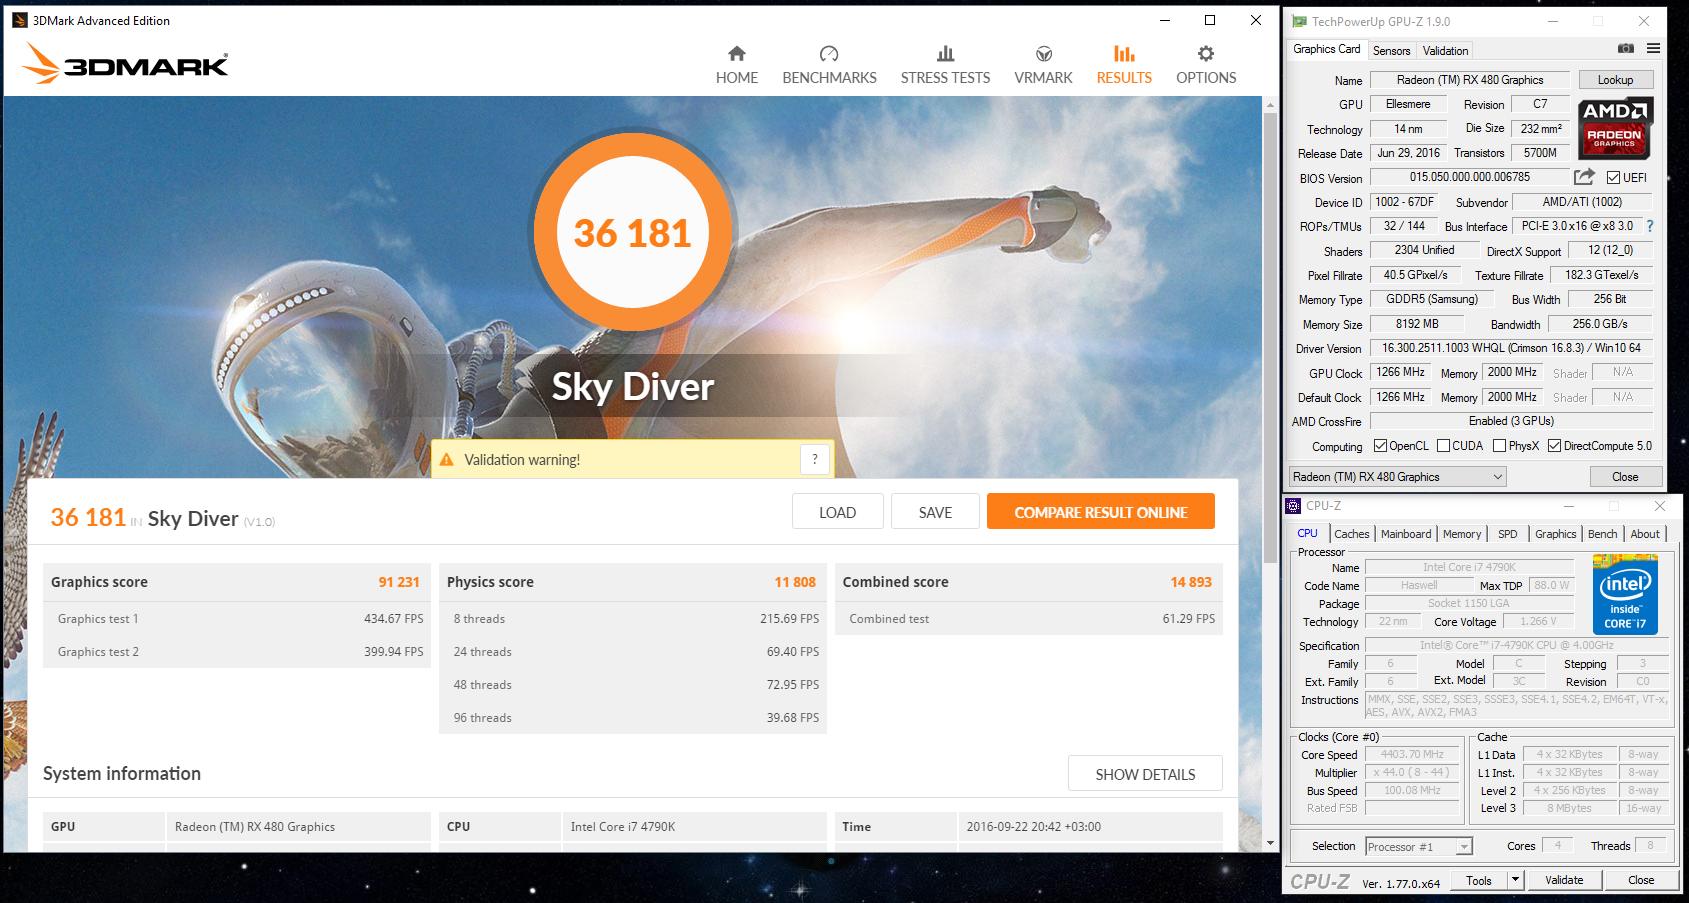Image resolution: width=1689 pixels, height=903 pixels.
Task: Toggle the DirectCompute 5.0 checkbox
Action: tap(1555, 446)
